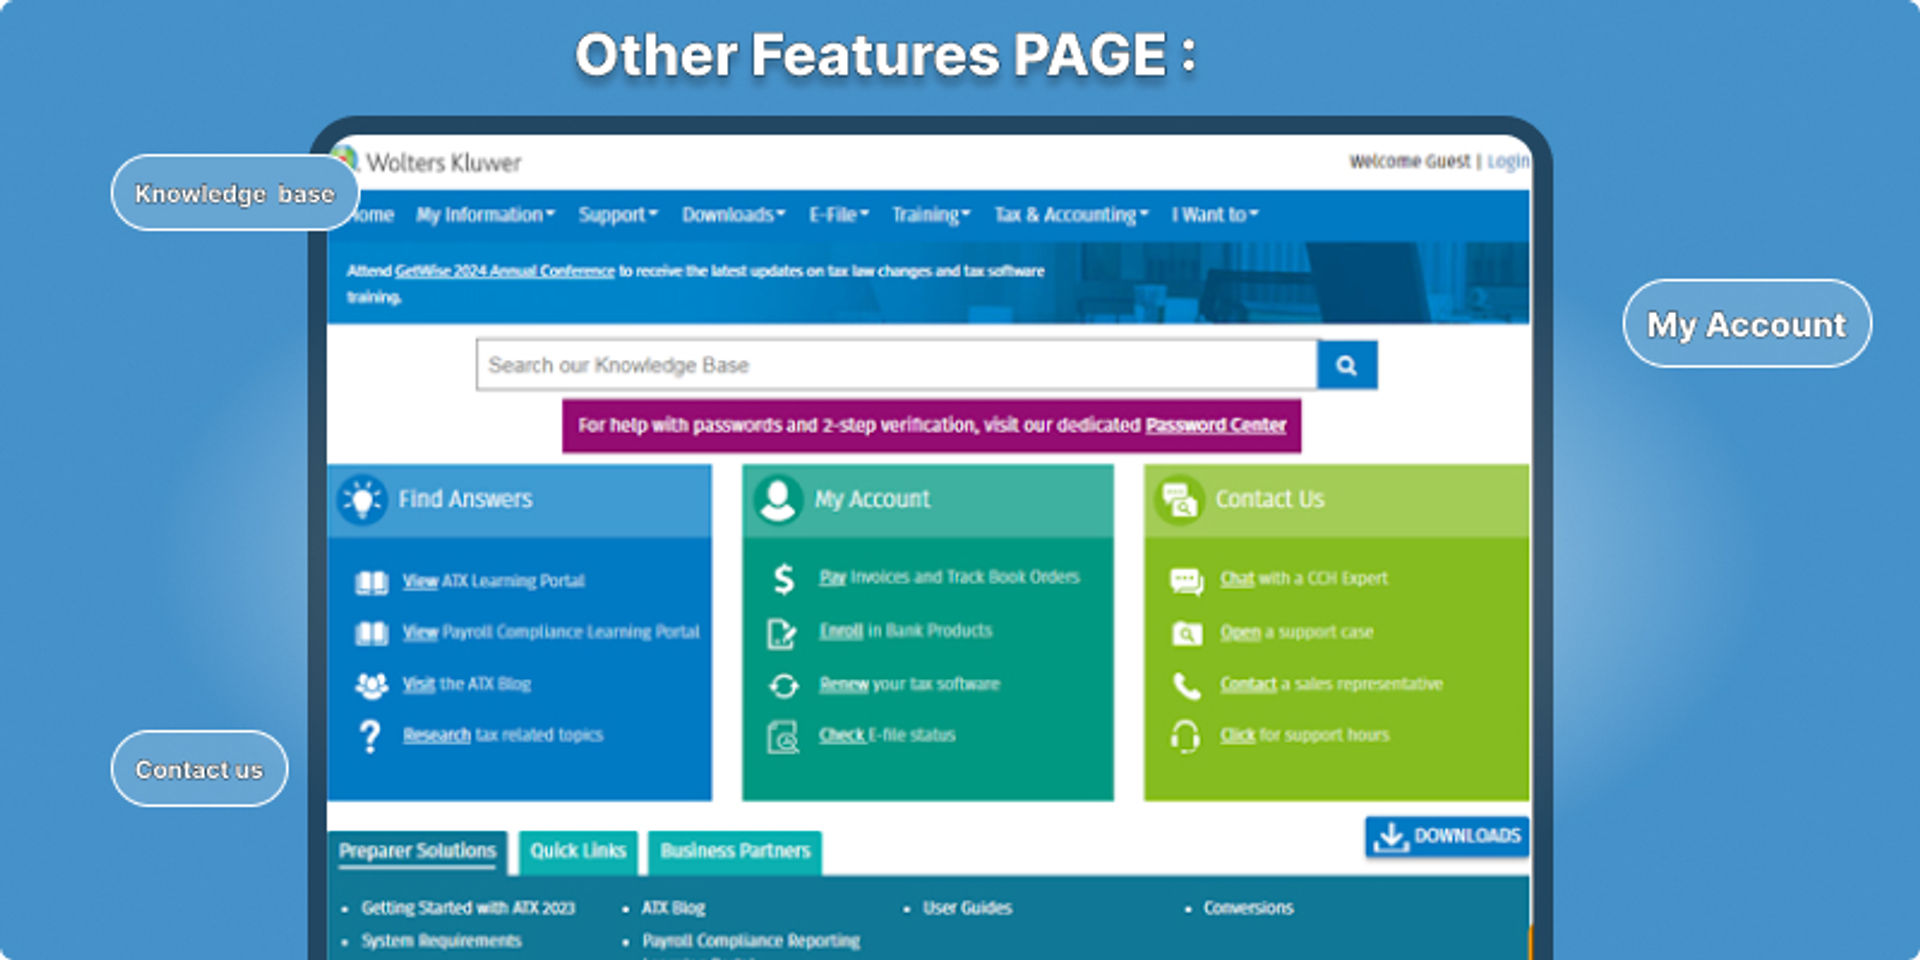Image resolution: width=1920 pixels, height=960 pixels.
Task: Open View Payroll Compliance Learning Portal link
Action: coord(551,633)
